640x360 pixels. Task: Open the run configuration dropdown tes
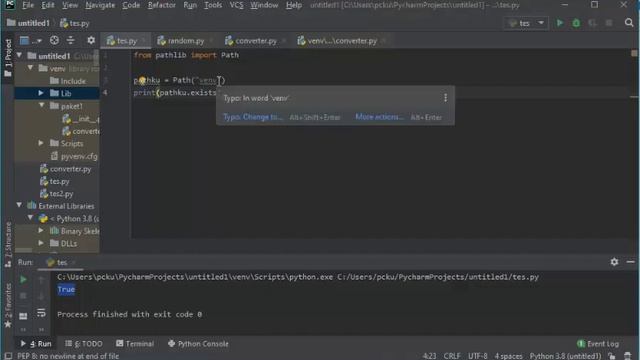pos(527,23)
